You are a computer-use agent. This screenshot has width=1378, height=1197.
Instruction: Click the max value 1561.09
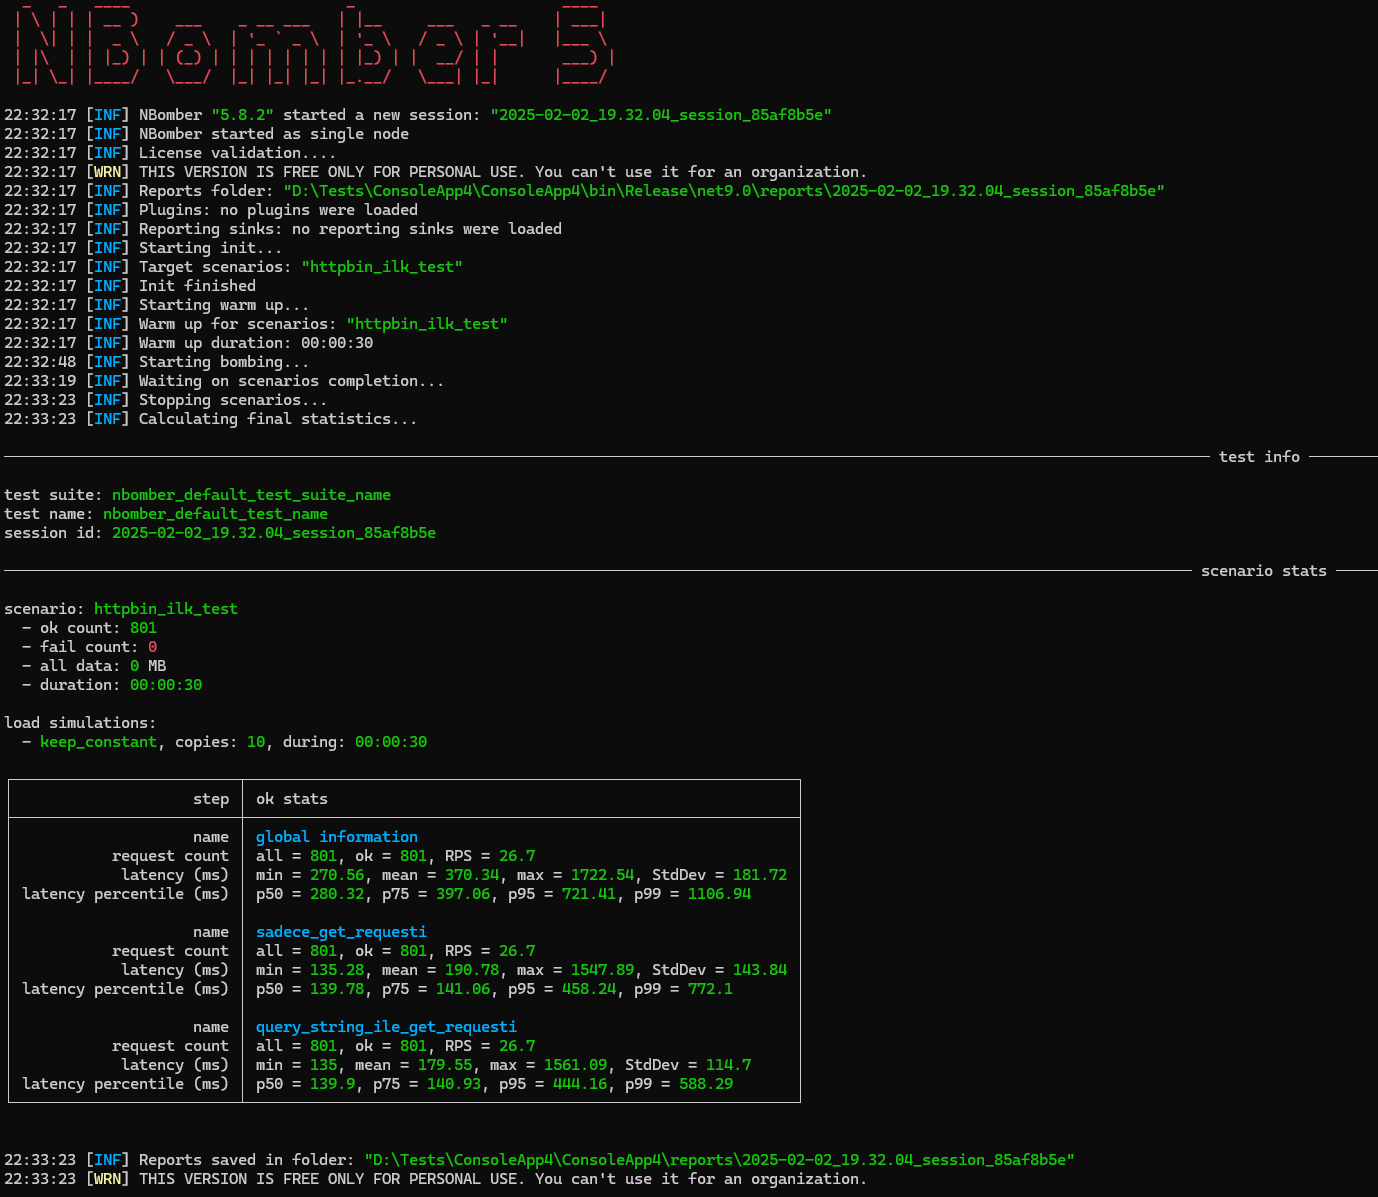click(576, 1065)
